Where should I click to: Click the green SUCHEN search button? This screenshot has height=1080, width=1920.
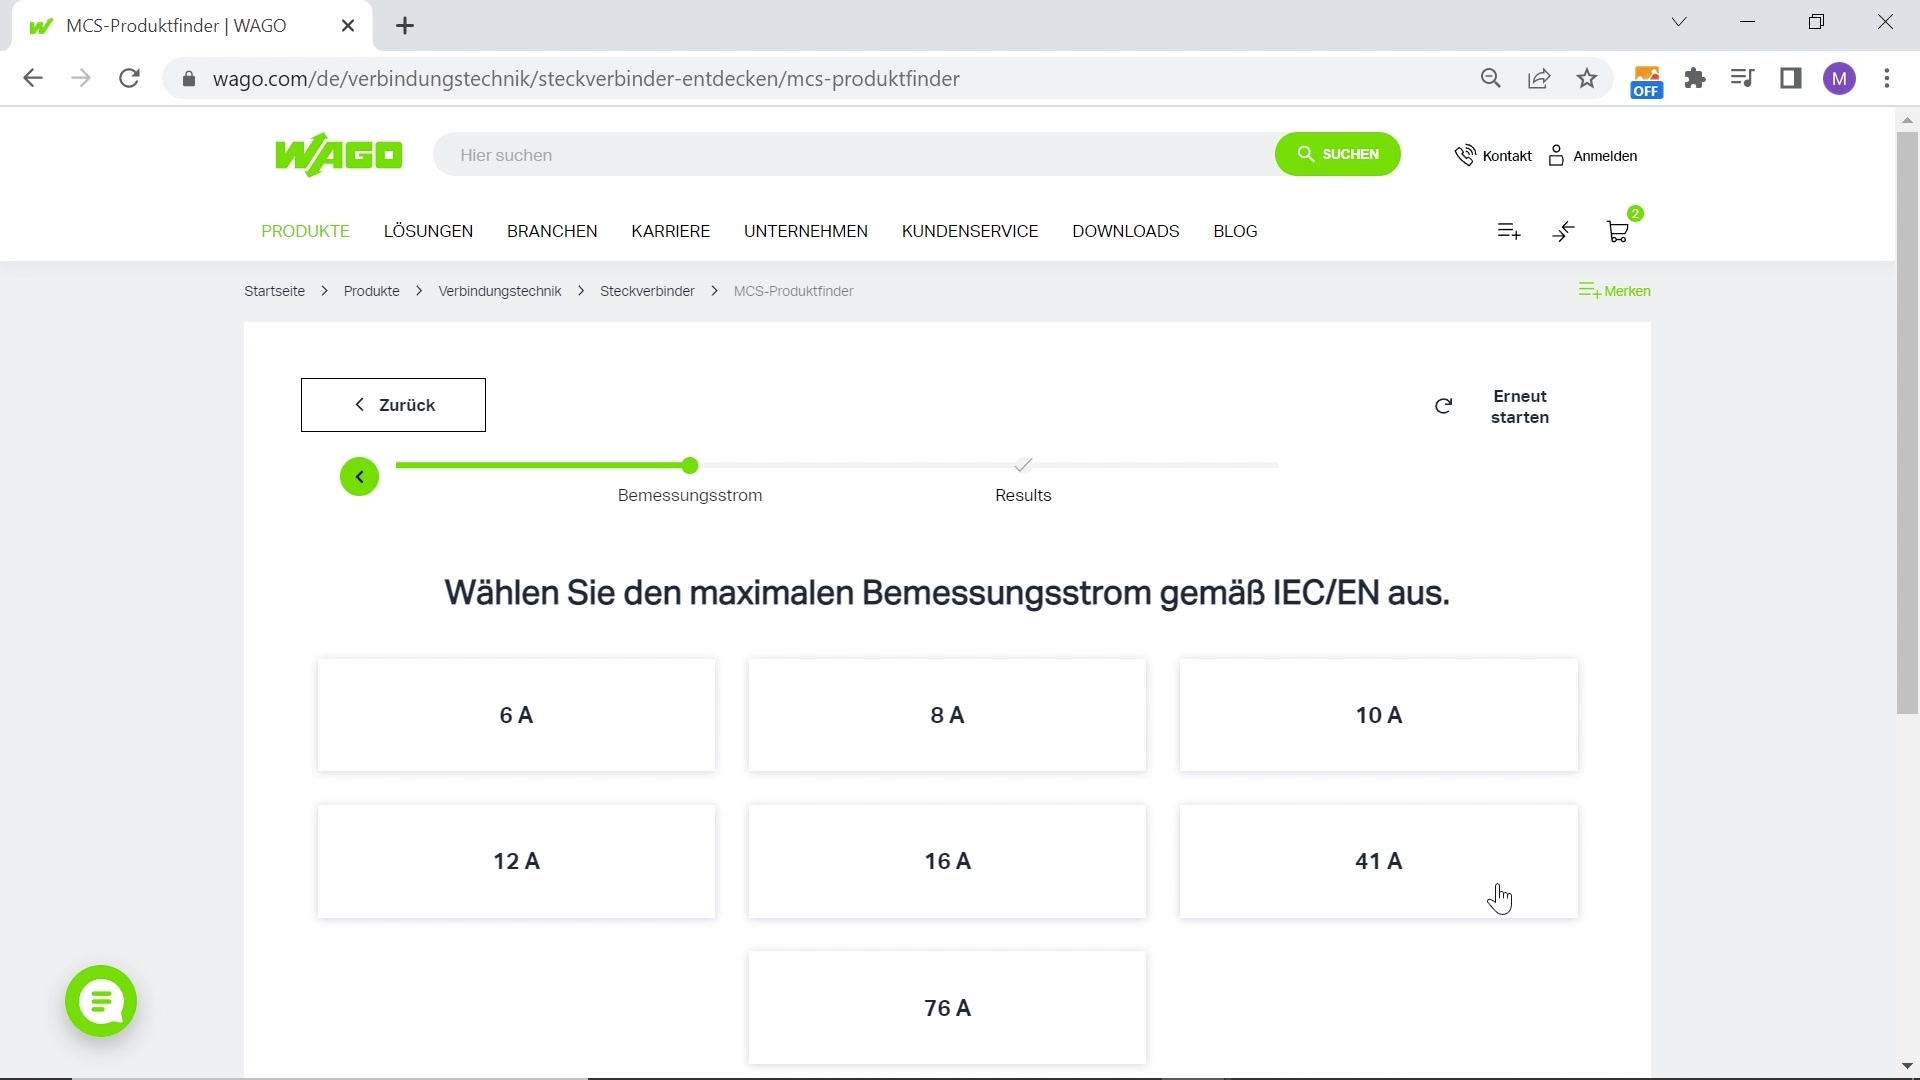tap(1337, 154)
